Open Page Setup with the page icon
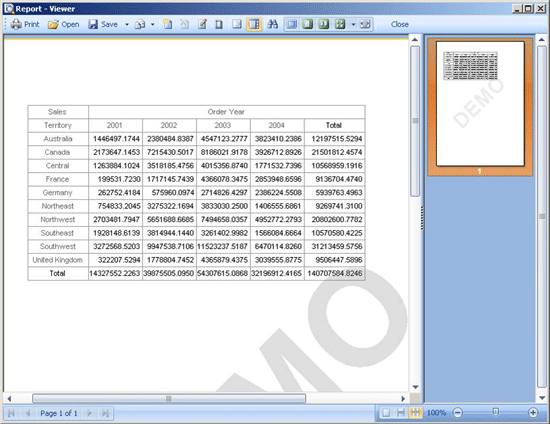Screen dimensions: 550x424 click(219, 24)
